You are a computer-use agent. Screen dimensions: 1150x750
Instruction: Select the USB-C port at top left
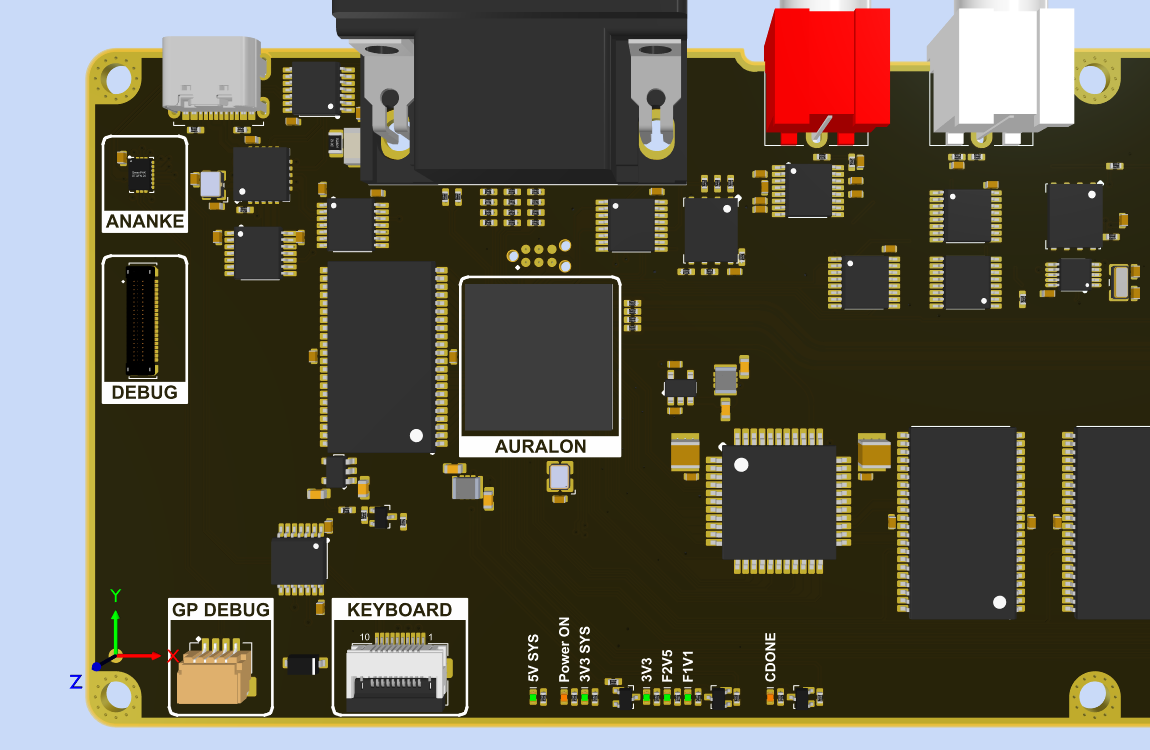[213, 75]
